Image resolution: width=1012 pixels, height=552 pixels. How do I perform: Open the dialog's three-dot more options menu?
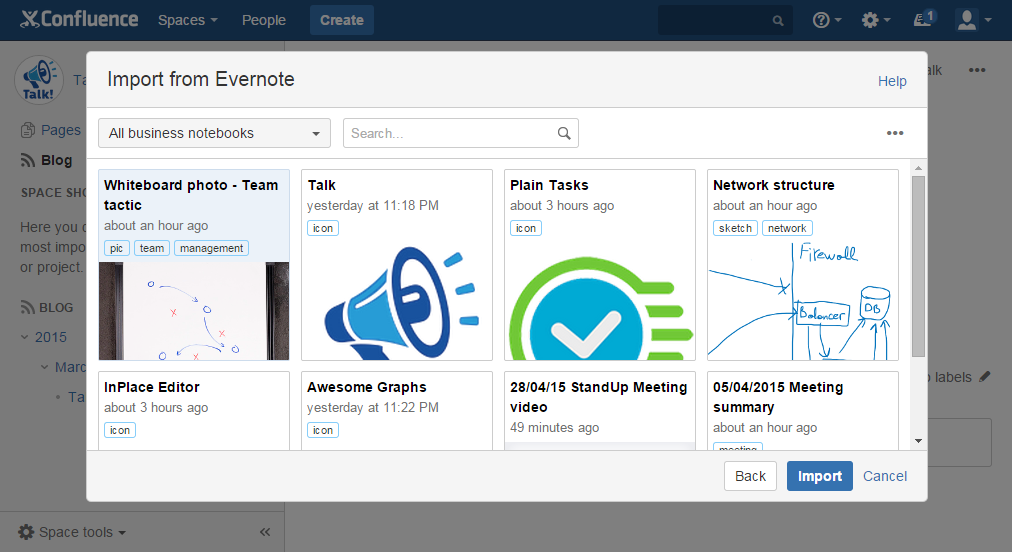[894, 133]
